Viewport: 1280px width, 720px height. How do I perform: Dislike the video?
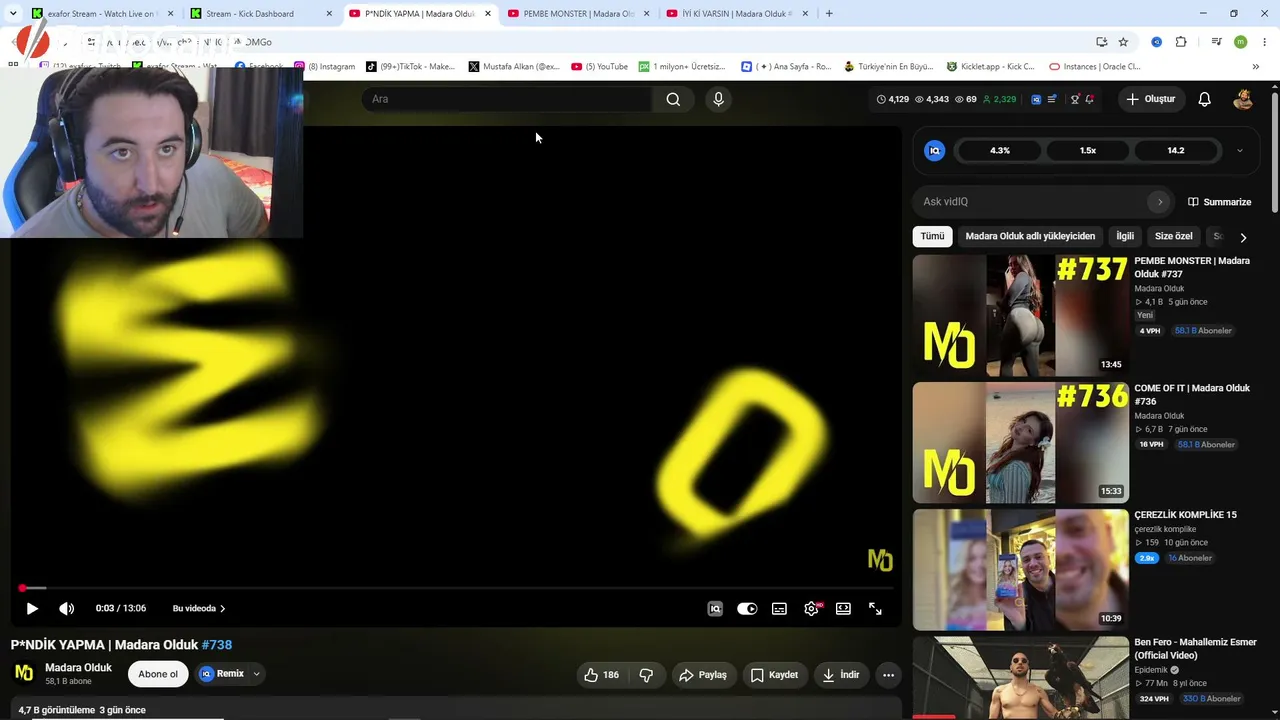click(x=646, y=675)
